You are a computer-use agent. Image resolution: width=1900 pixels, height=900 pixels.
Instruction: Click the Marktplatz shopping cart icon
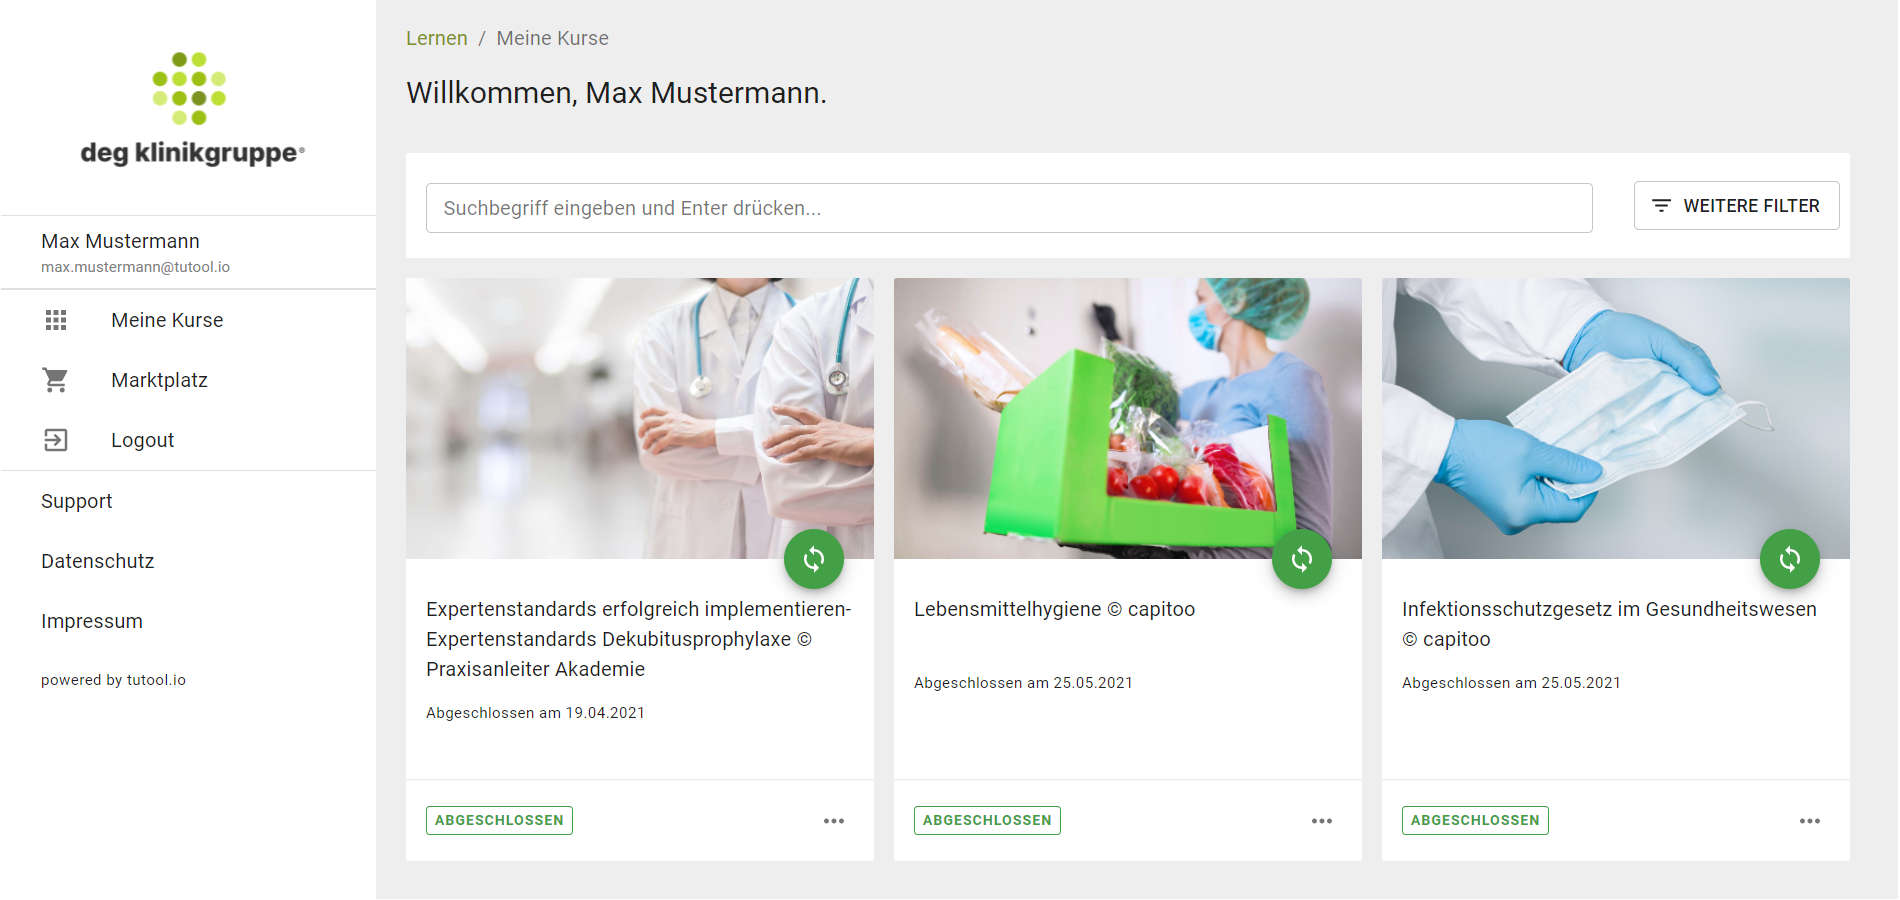click(56, 380)
